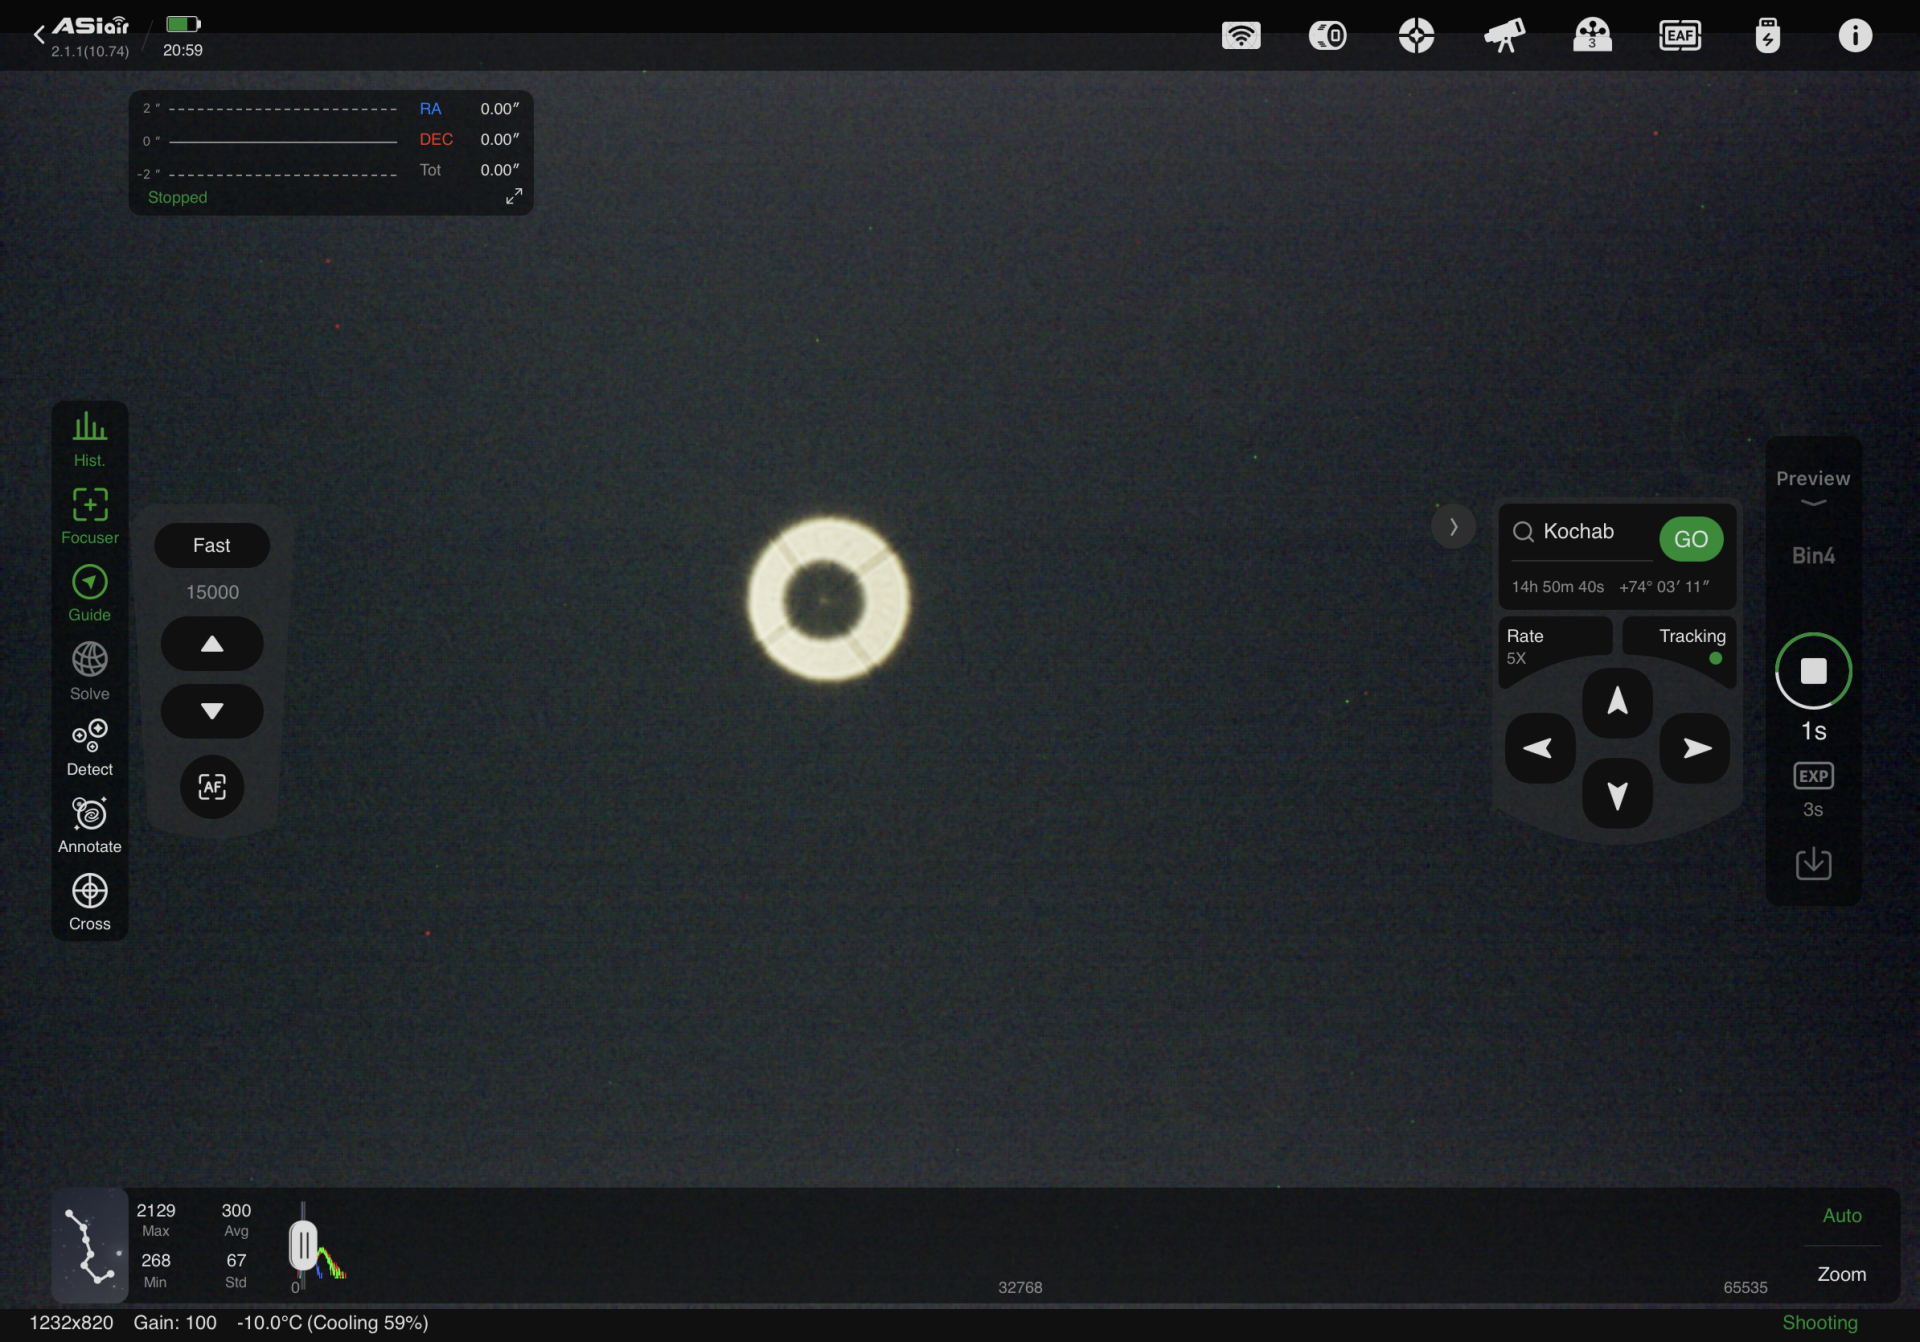Click the 1232x820 resolution text
This screenshot has width=1920, height=1342.
tap(71, 1322)
